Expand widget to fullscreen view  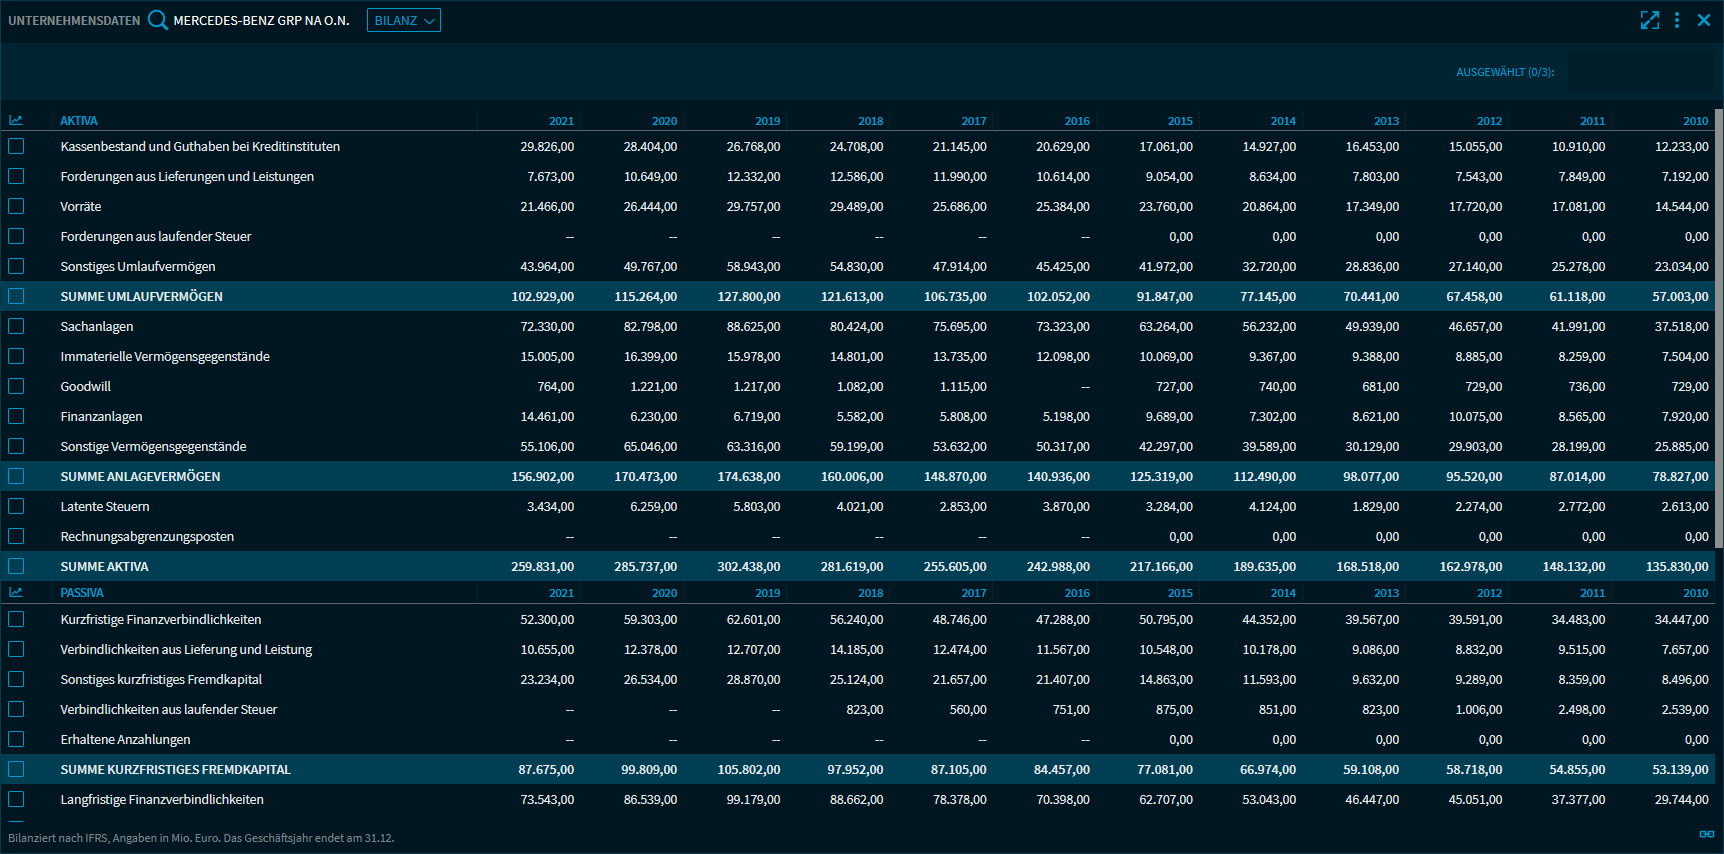click(1650, 20)
